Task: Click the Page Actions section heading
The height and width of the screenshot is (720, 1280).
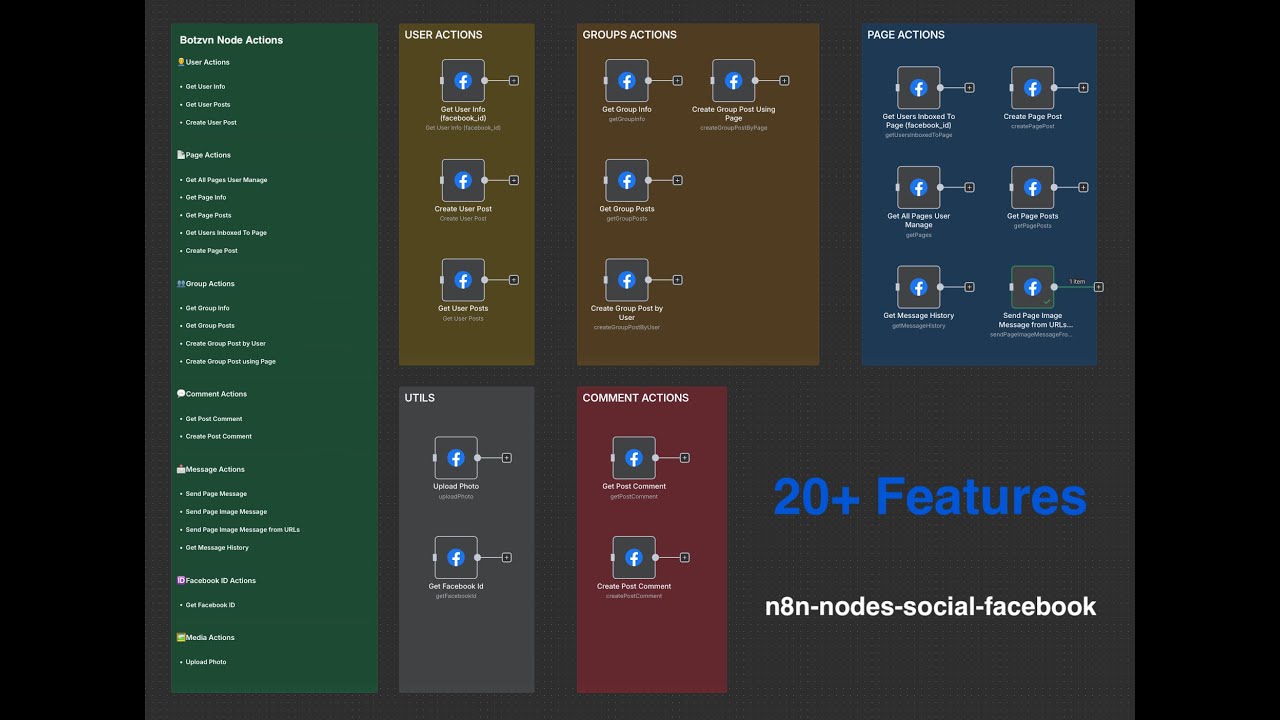Action: pos(203,155)
